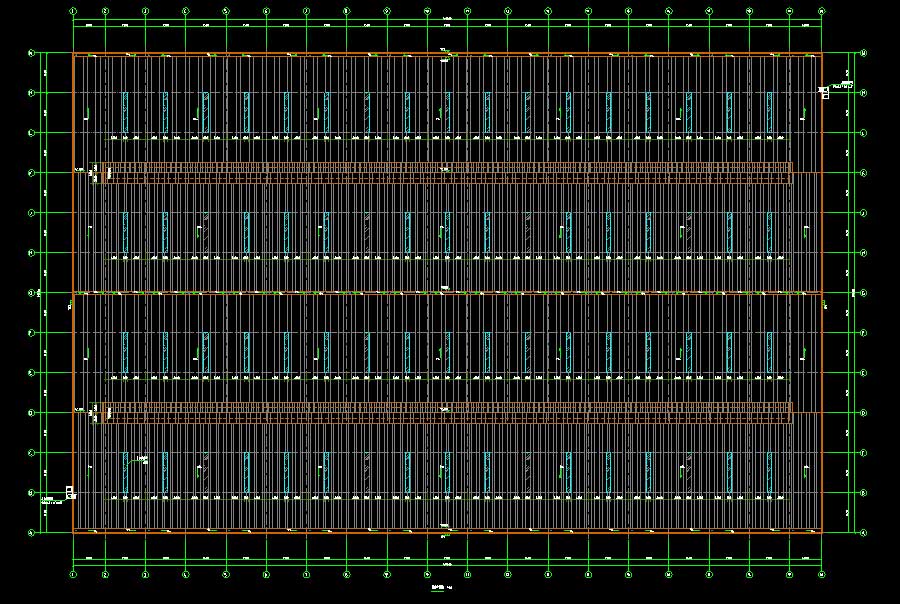Select axis bubble 11 on bottom row
The width and height of the screenshot is (900, 604).
[x=467, y=574]
